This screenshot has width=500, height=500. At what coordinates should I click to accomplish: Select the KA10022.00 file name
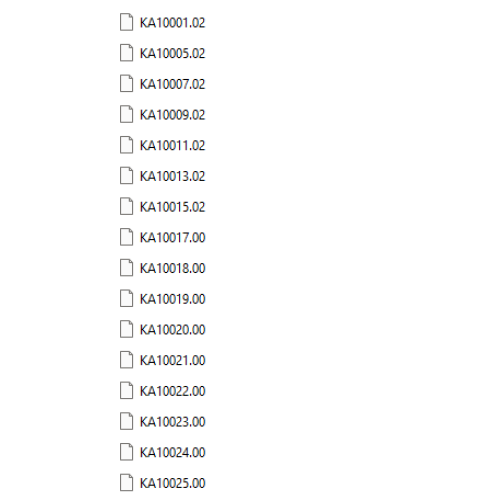[x=172, y=391]
